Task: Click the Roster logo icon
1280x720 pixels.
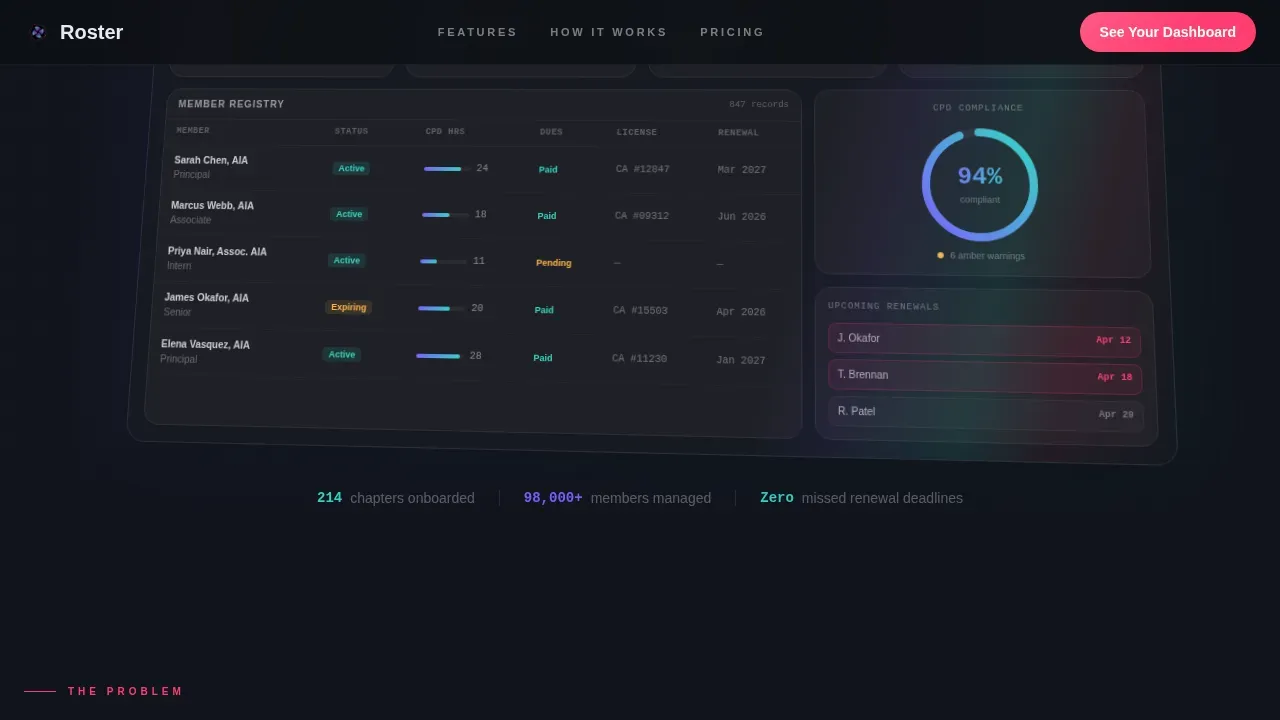Action: coord(38,32)
